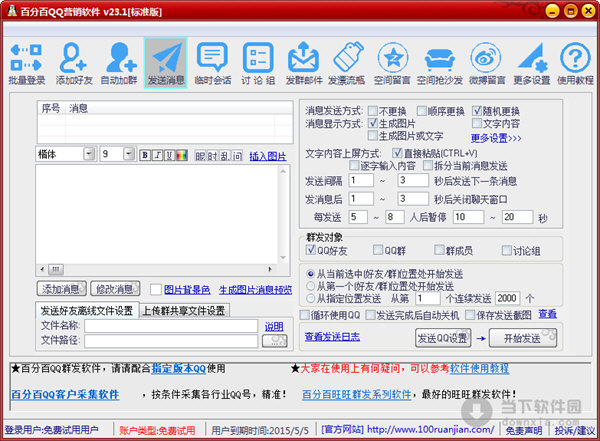This screenshot has height=441, width=600.
Task: Uncheck the 随机更换 option
Action: [x=476, y=111]
